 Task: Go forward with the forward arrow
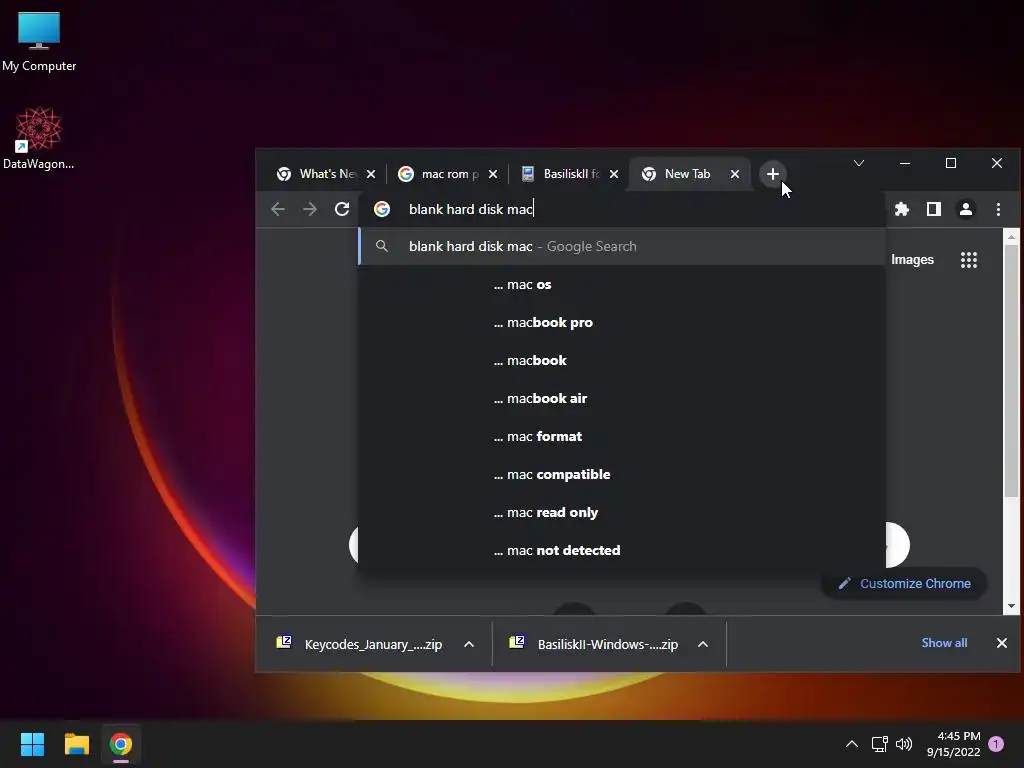click(x=310, y=209)
